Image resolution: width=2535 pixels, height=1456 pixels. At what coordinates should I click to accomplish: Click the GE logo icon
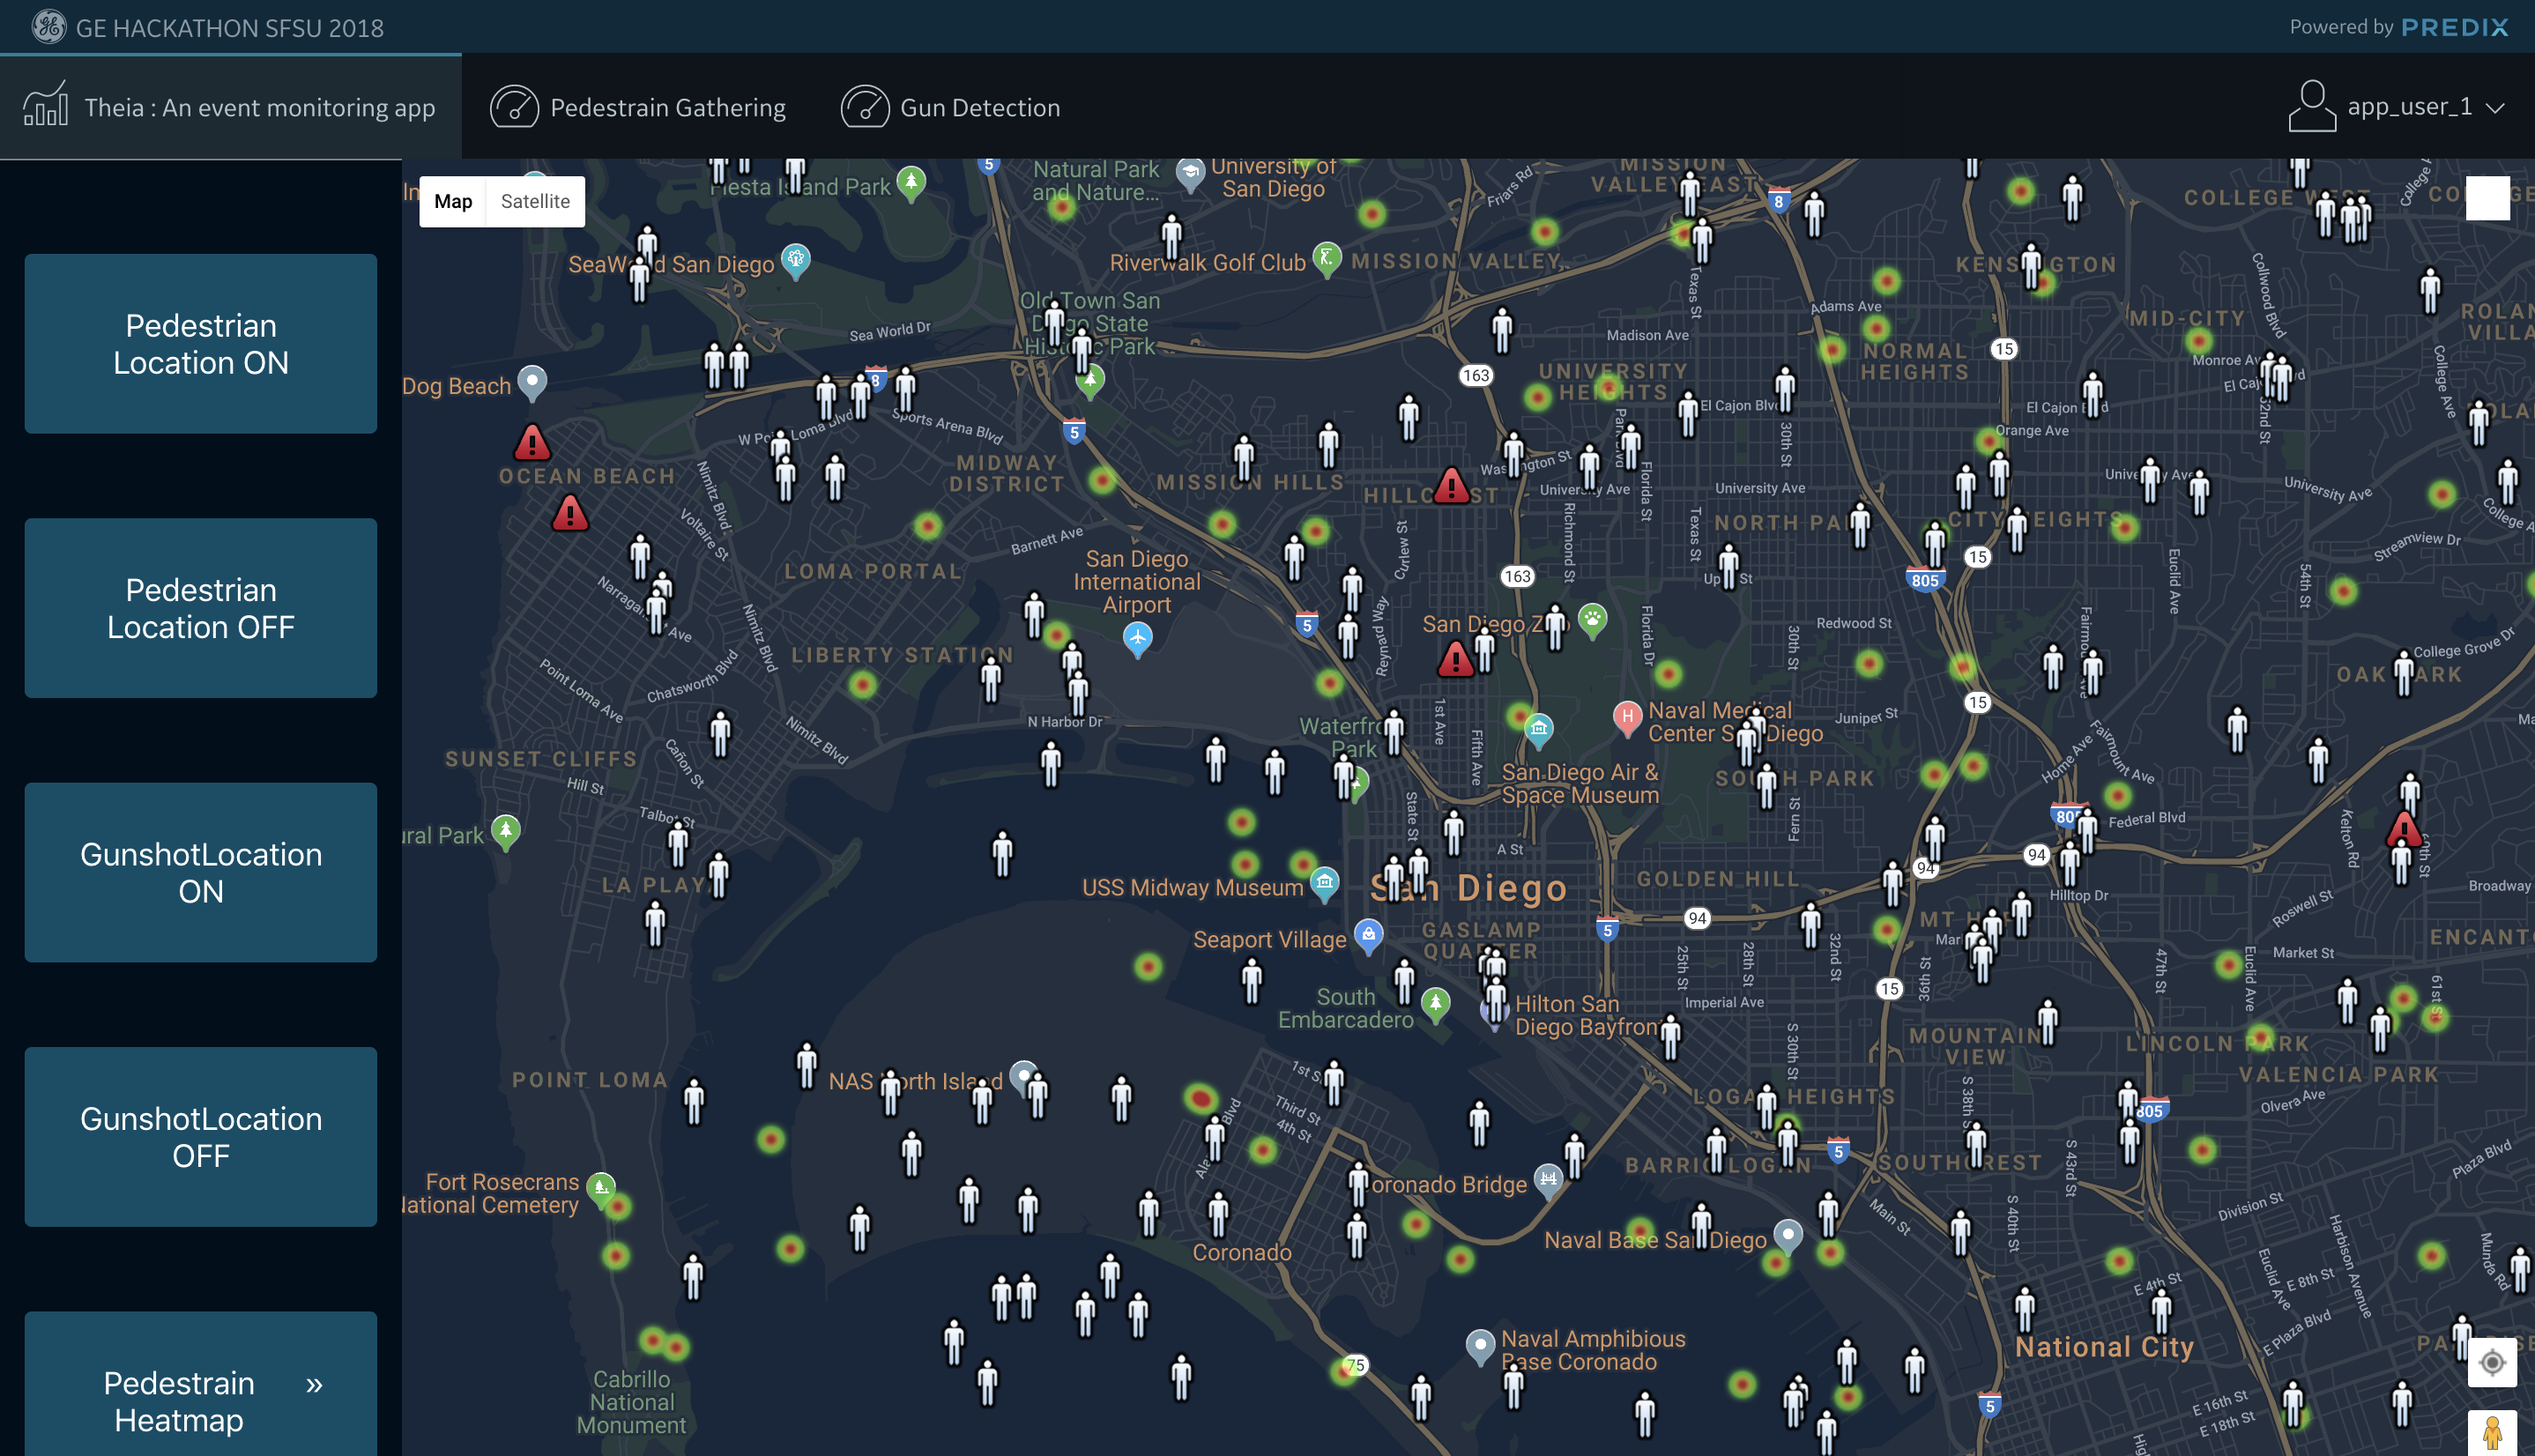coord(48,27)
